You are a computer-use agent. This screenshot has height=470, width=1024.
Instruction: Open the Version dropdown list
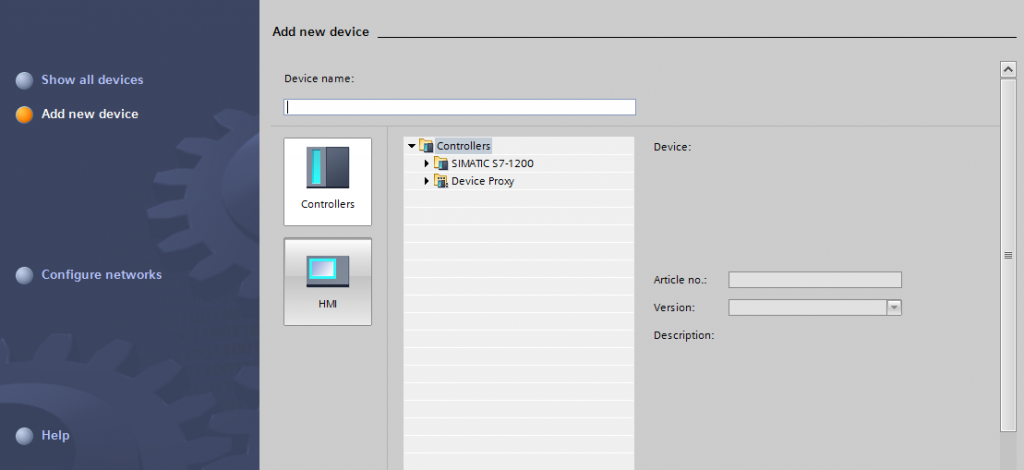point(894,308)
